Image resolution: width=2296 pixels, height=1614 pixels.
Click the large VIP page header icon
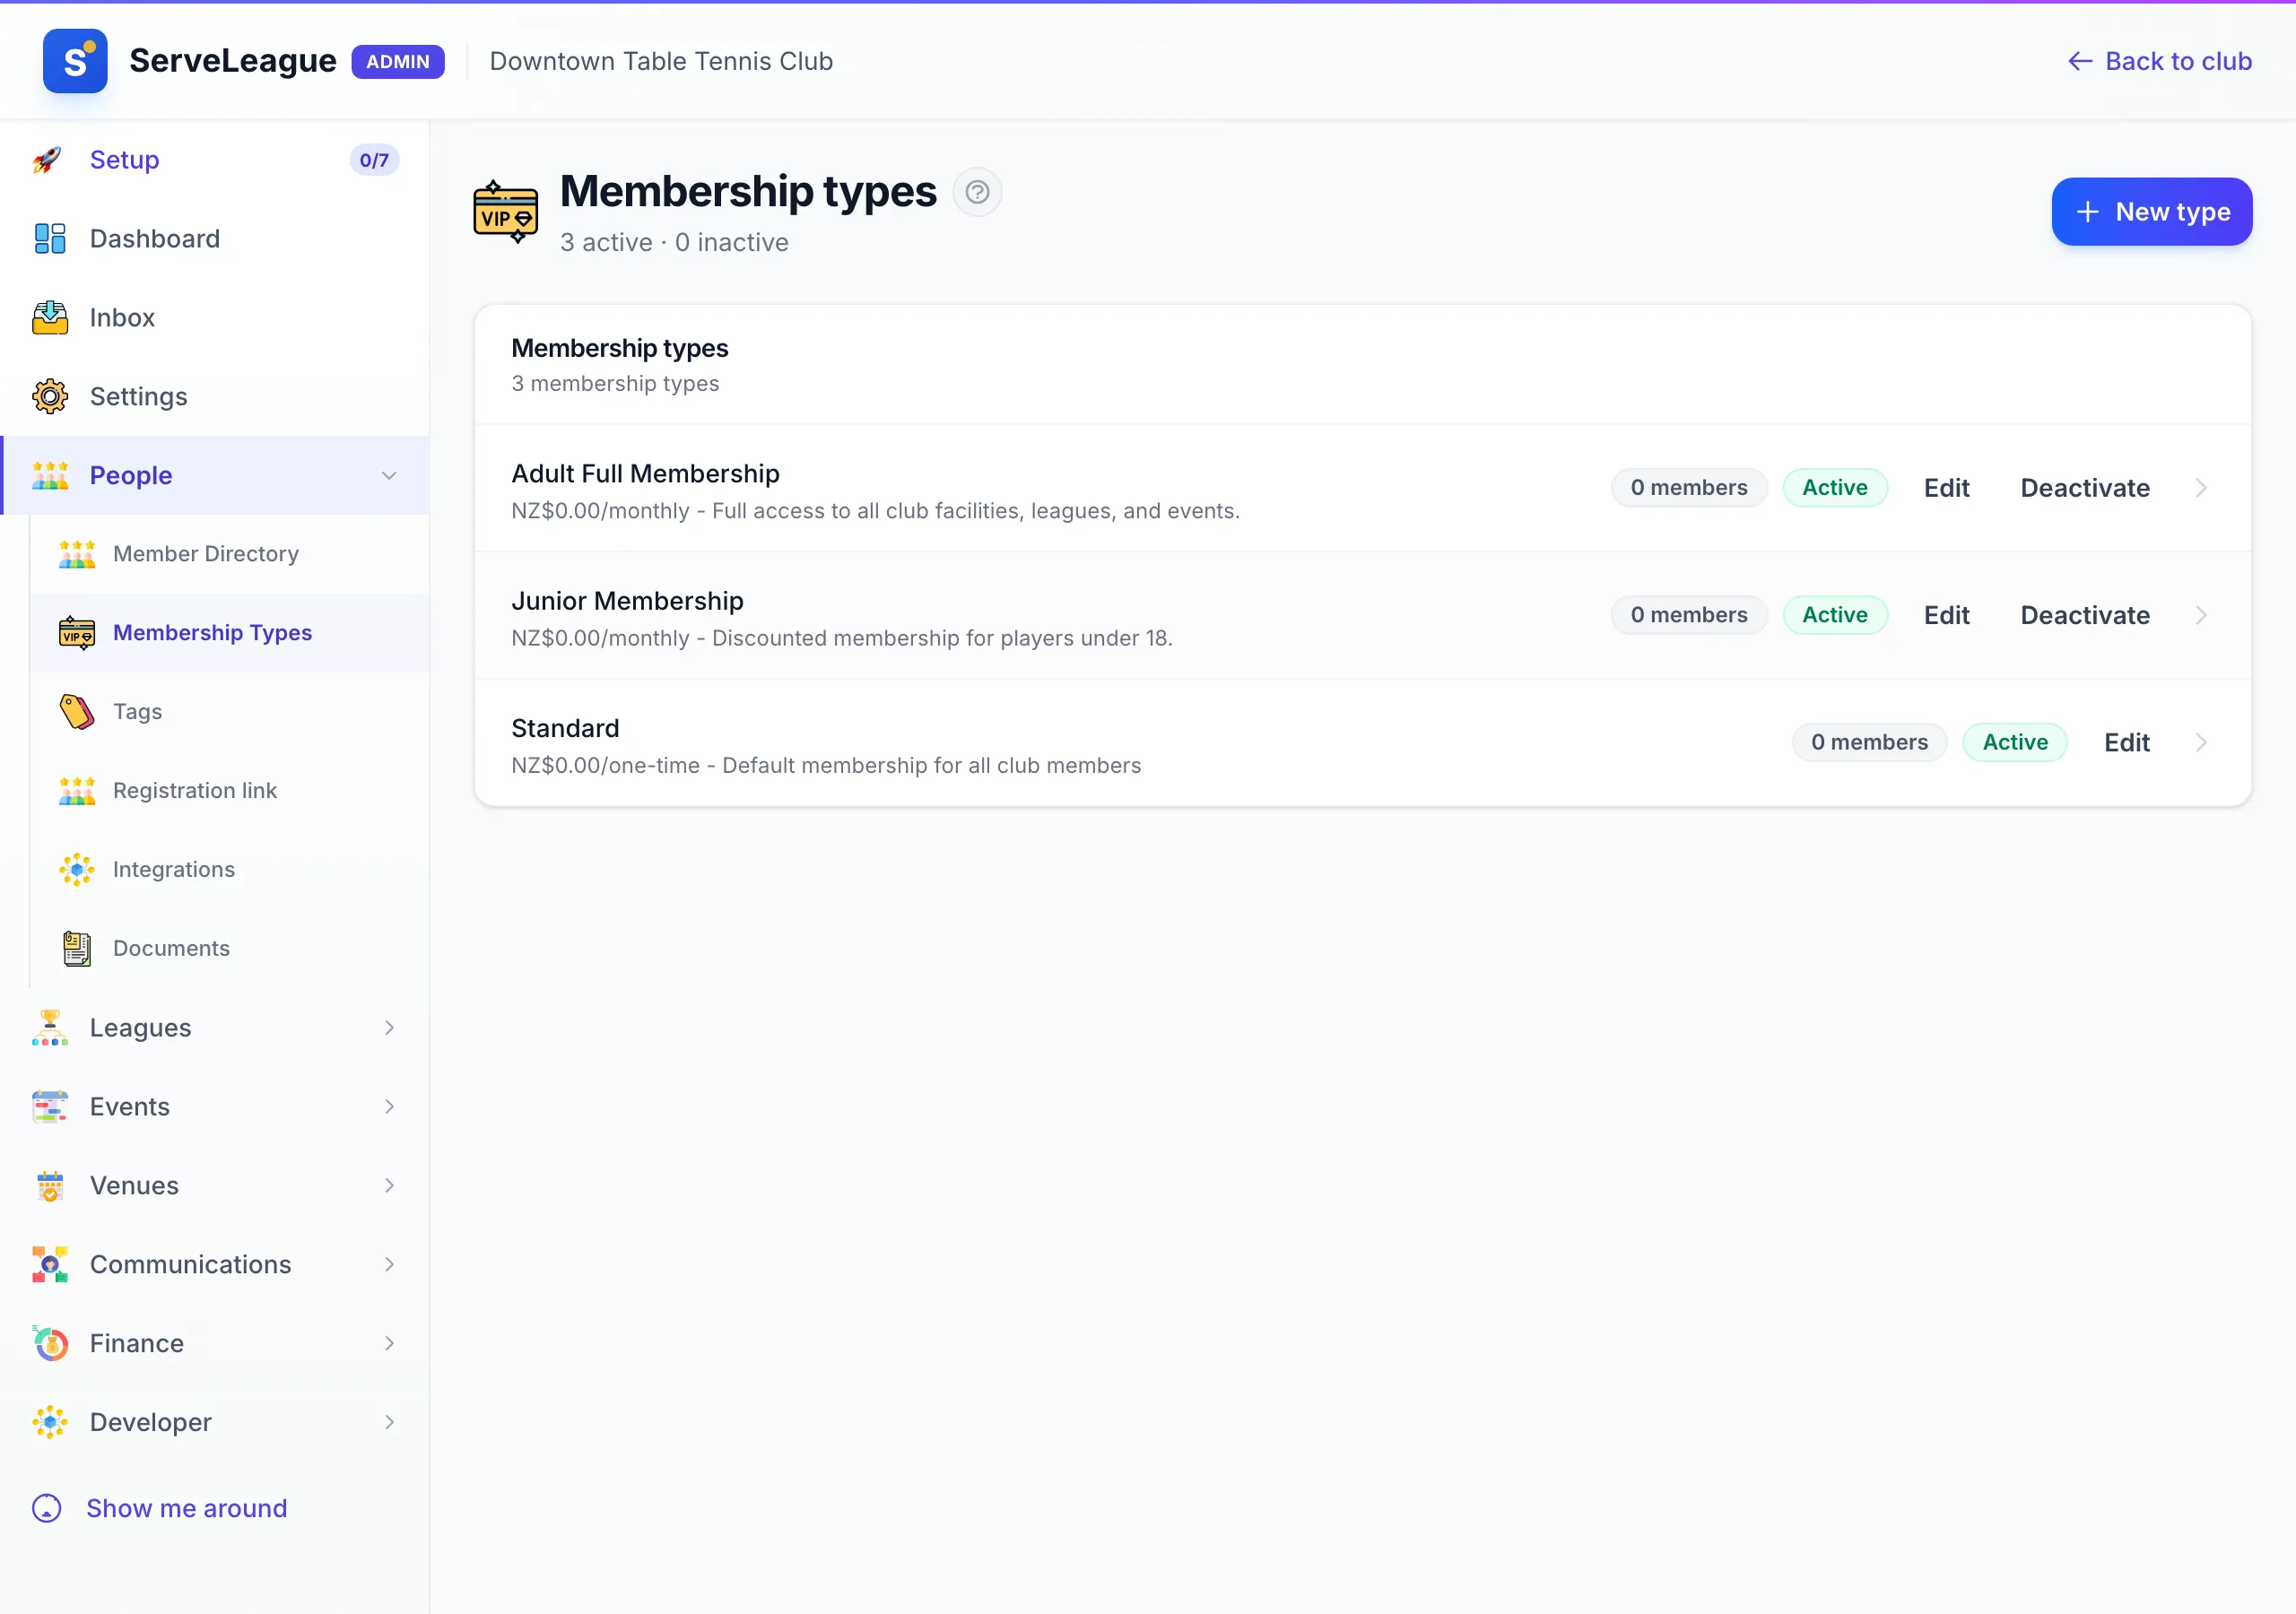tap(505, 213)
